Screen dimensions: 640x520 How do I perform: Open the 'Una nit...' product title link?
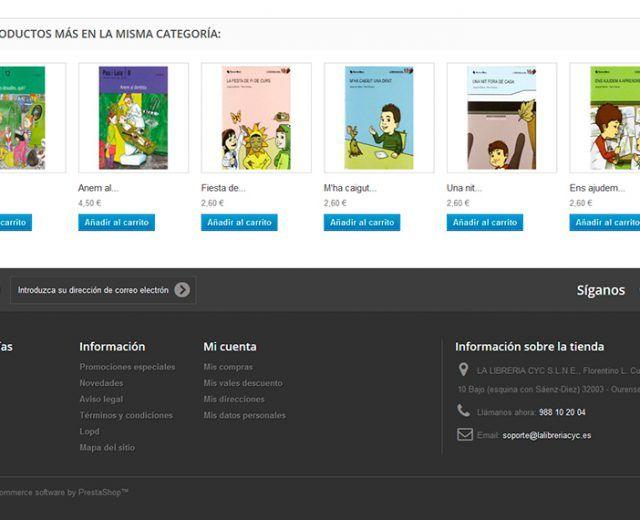[464, 188]
